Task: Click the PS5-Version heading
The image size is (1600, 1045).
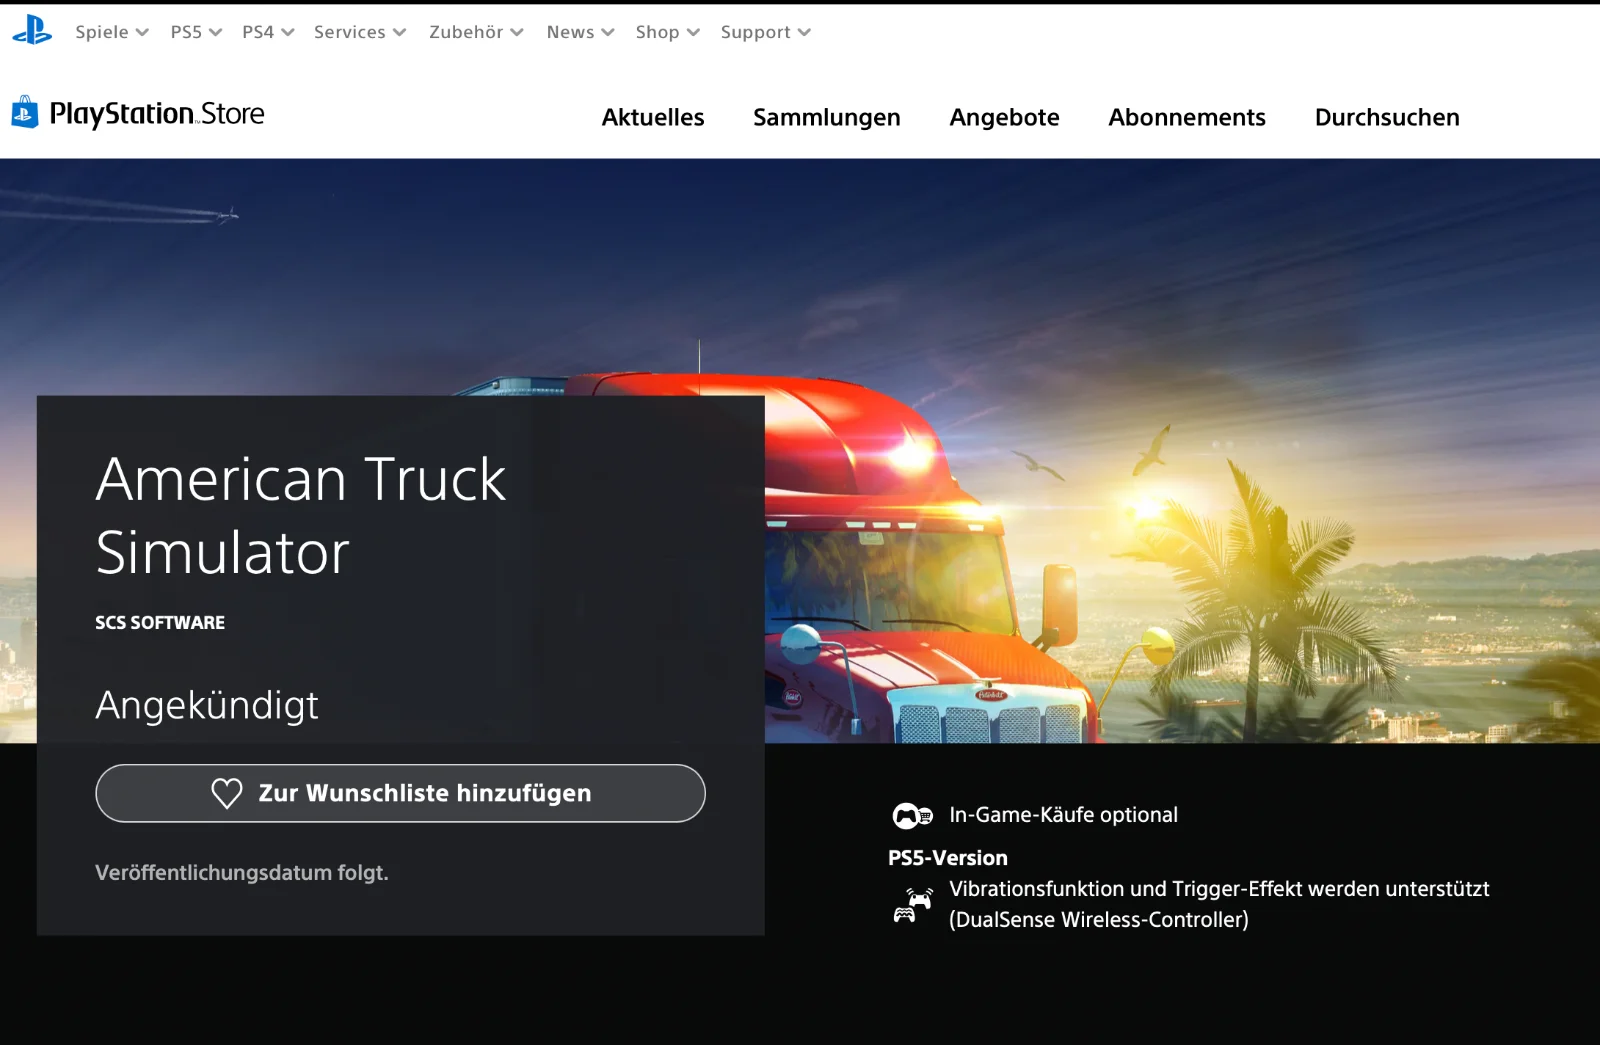Action: 948,858
